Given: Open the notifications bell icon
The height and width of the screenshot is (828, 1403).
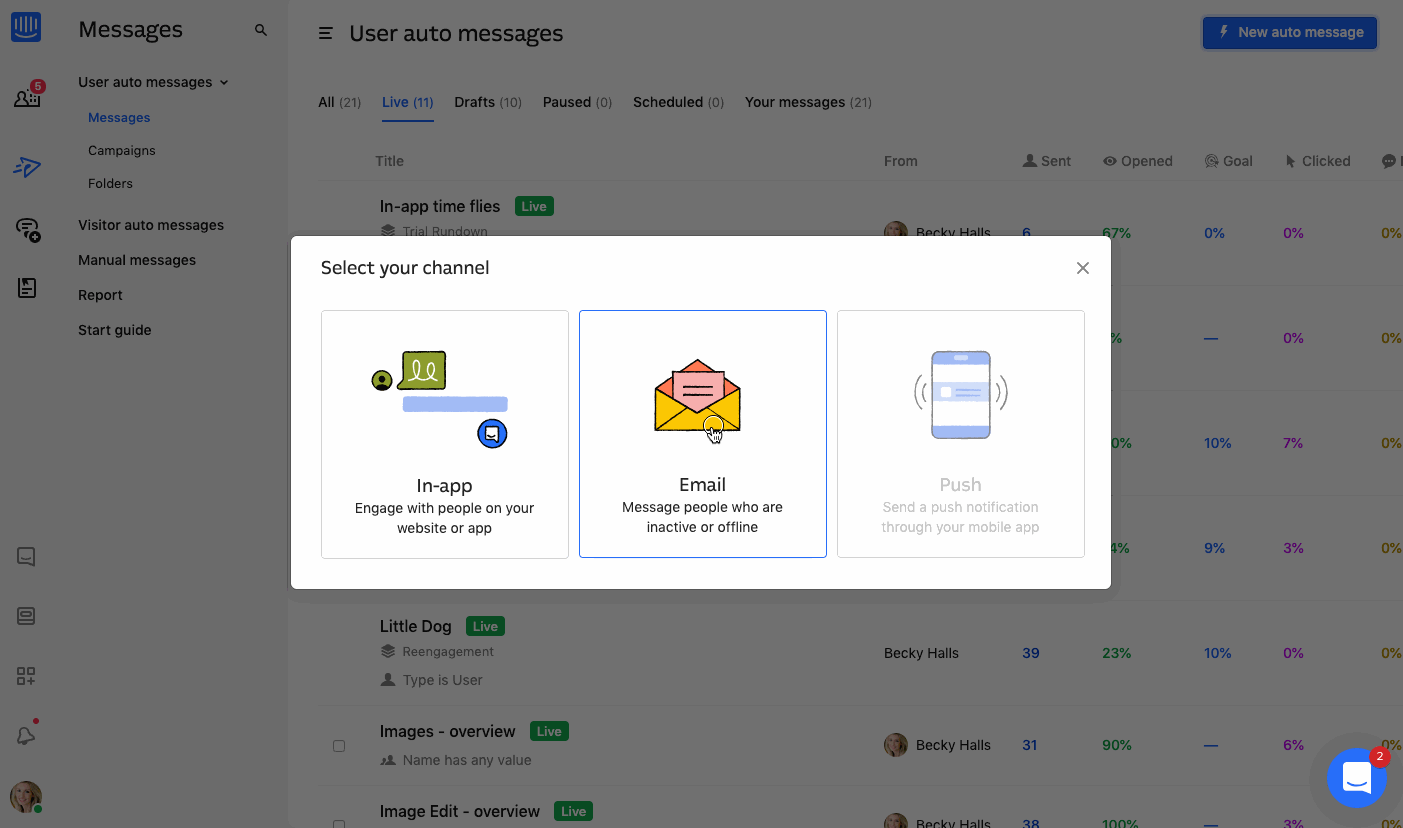Looking at the screenshot, I should pos(26,735).
